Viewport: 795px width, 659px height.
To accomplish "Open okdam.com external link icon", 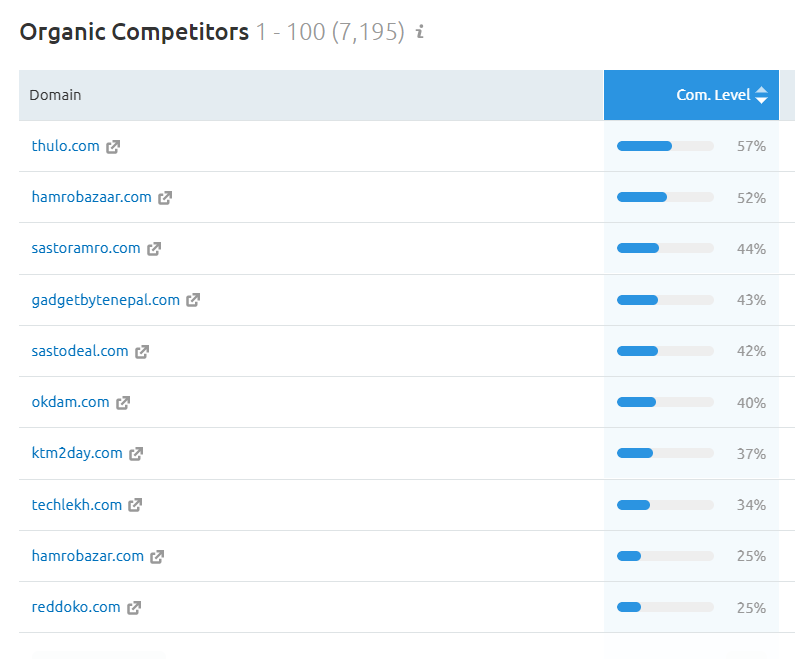I will point(123,403).
